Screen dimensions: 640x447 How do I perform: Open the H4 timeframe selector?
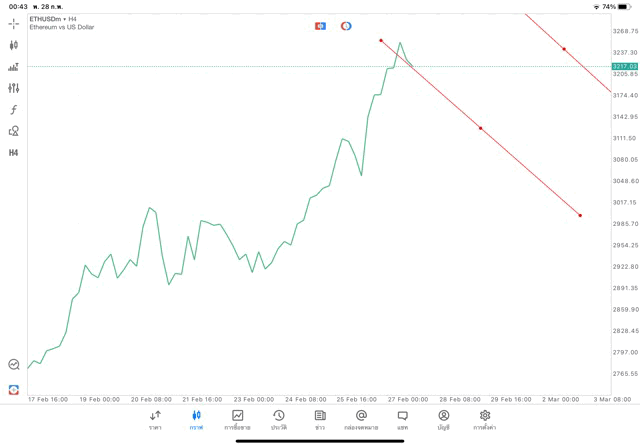14,153
